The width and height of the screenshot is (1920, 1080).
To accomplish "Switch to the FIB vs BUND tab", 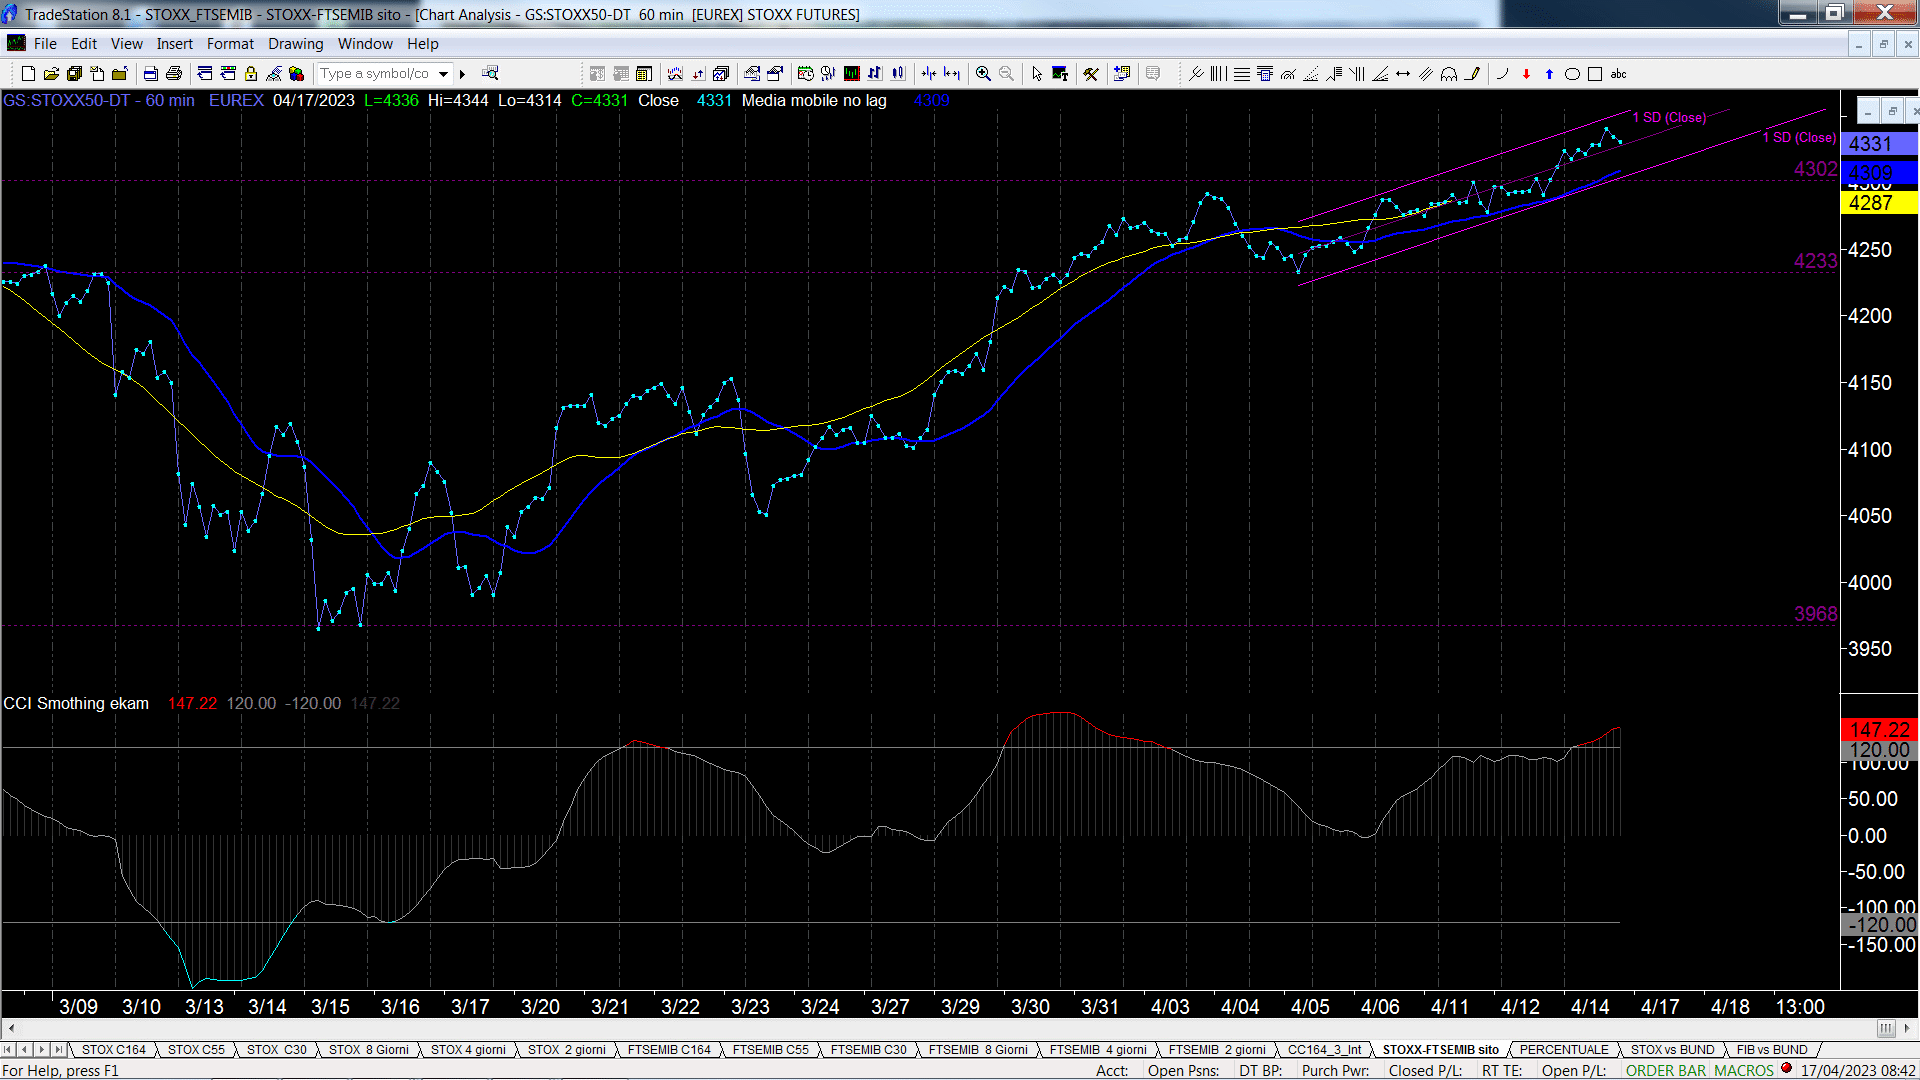I will coord(1772,1050).
